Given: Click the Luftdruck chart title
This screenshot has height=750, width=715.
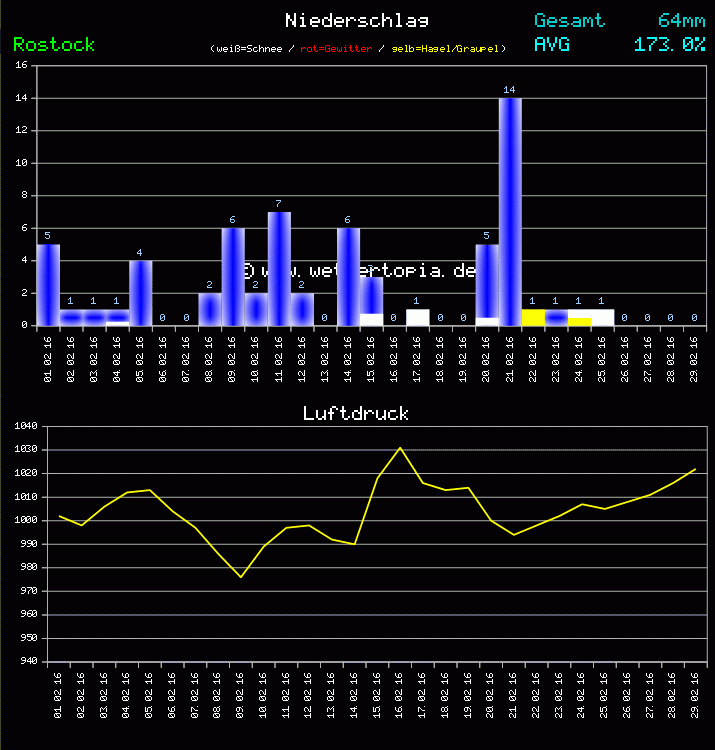Looking at the screenshot, I should pos(356,413).
